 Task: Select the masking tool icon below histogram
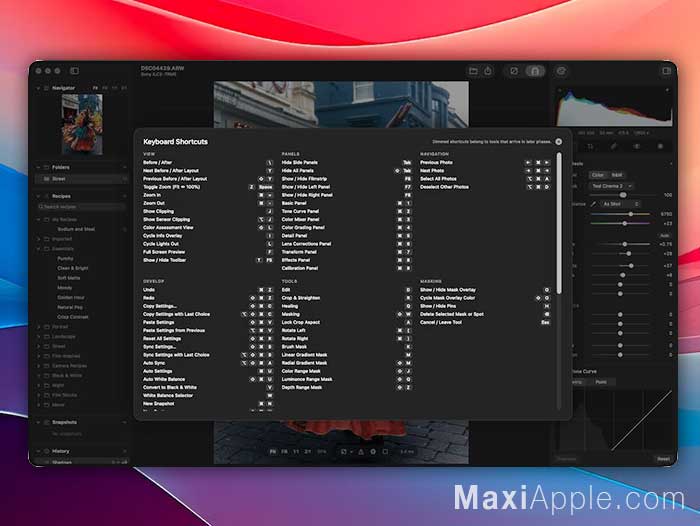click(x=637, y=146)
